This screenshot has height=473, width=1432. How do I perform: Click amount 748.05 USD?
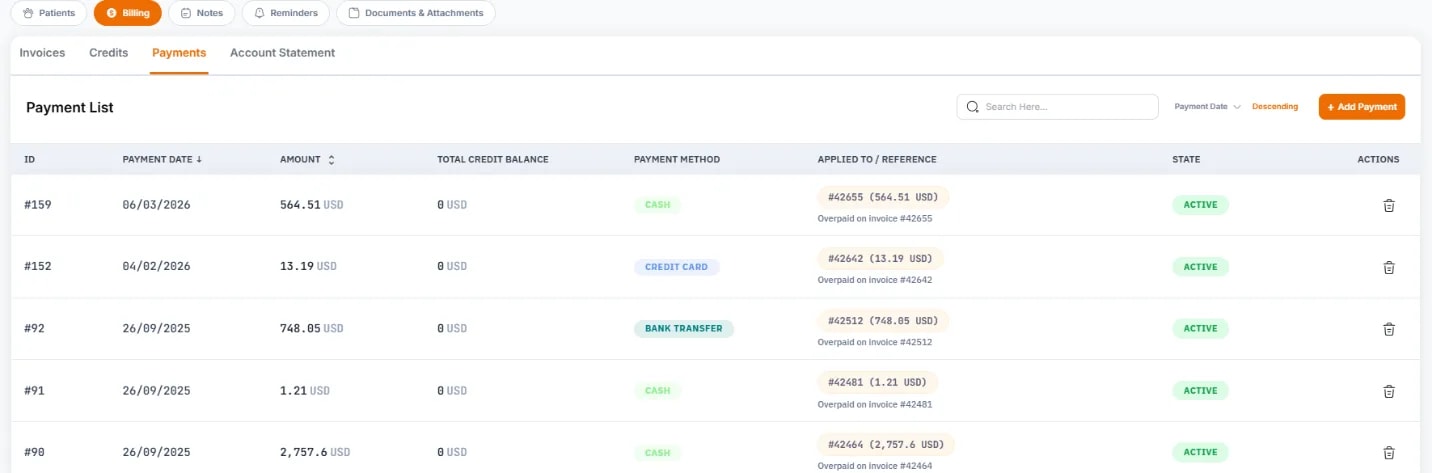[312, 329]
